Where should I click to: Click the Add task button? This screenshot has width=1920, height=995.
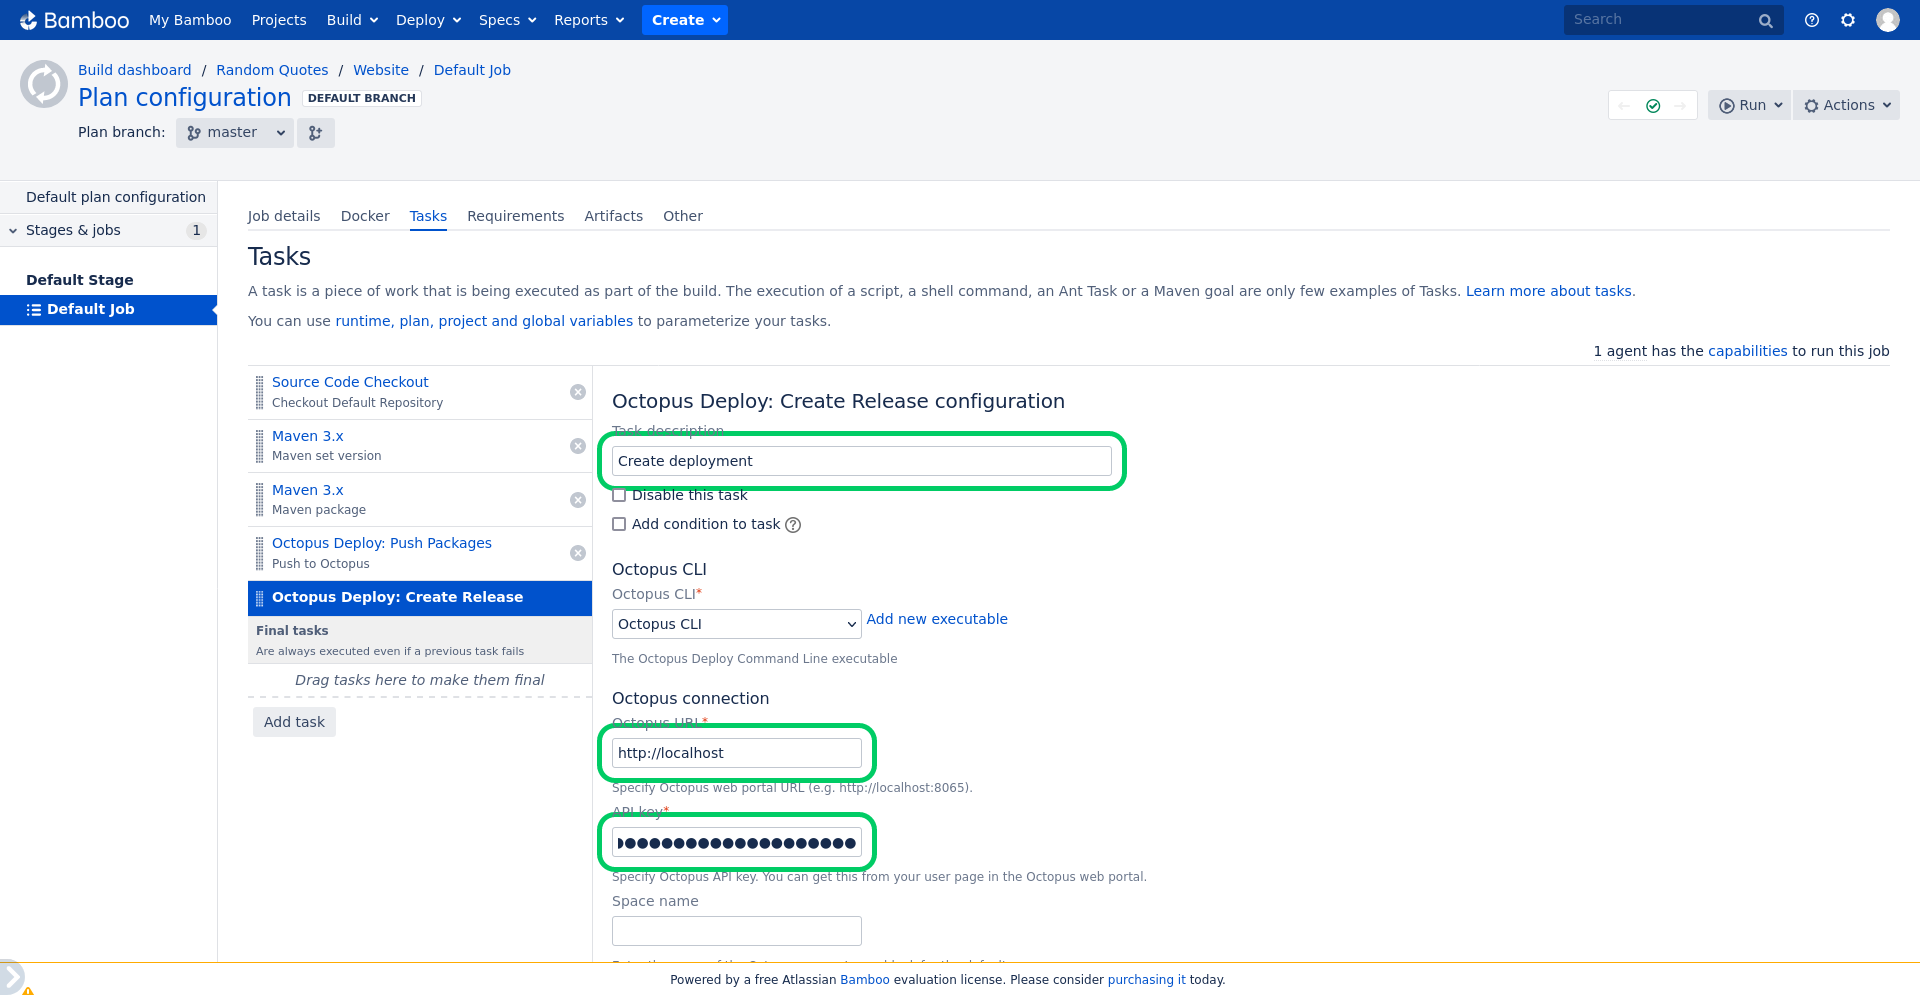pos(294,722)
